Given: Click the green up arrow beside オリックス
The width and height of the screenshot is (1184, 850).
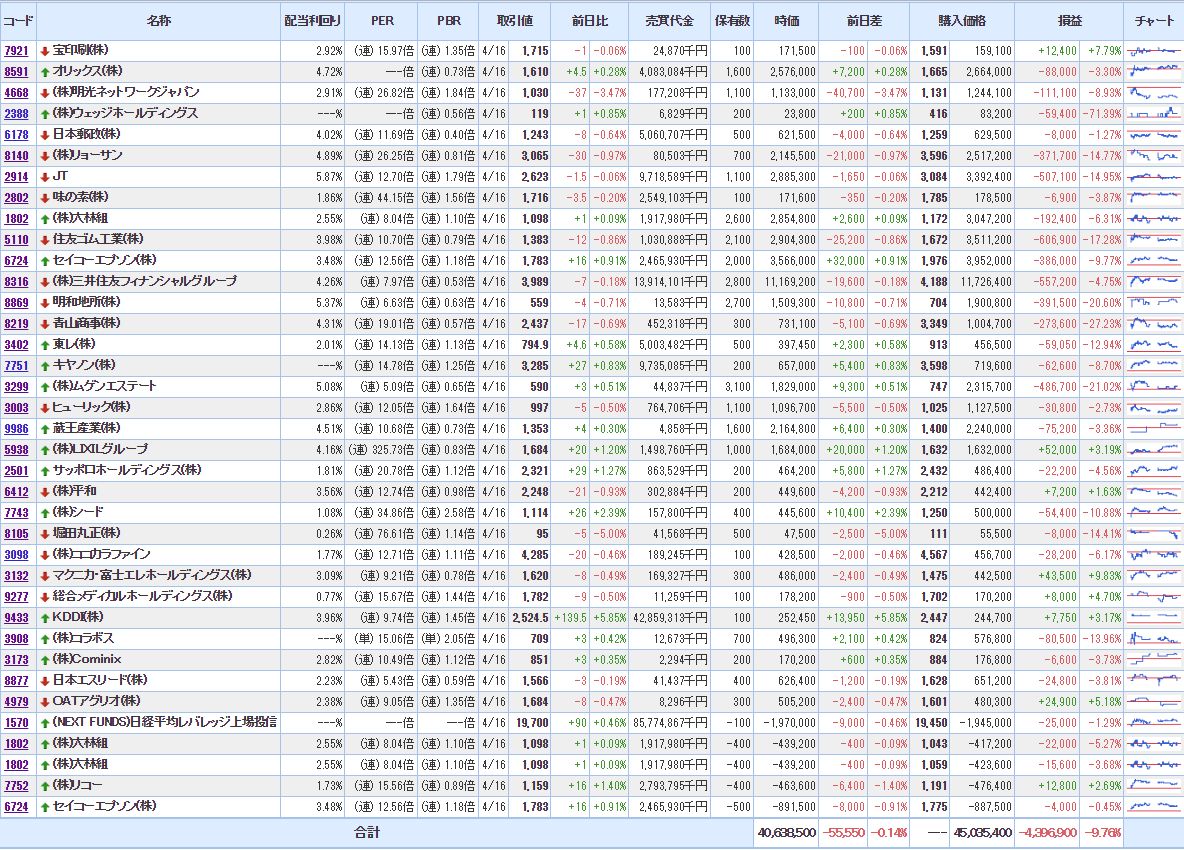Looking at the screenshot, I should pyautogui.click(x=45, y=72).
